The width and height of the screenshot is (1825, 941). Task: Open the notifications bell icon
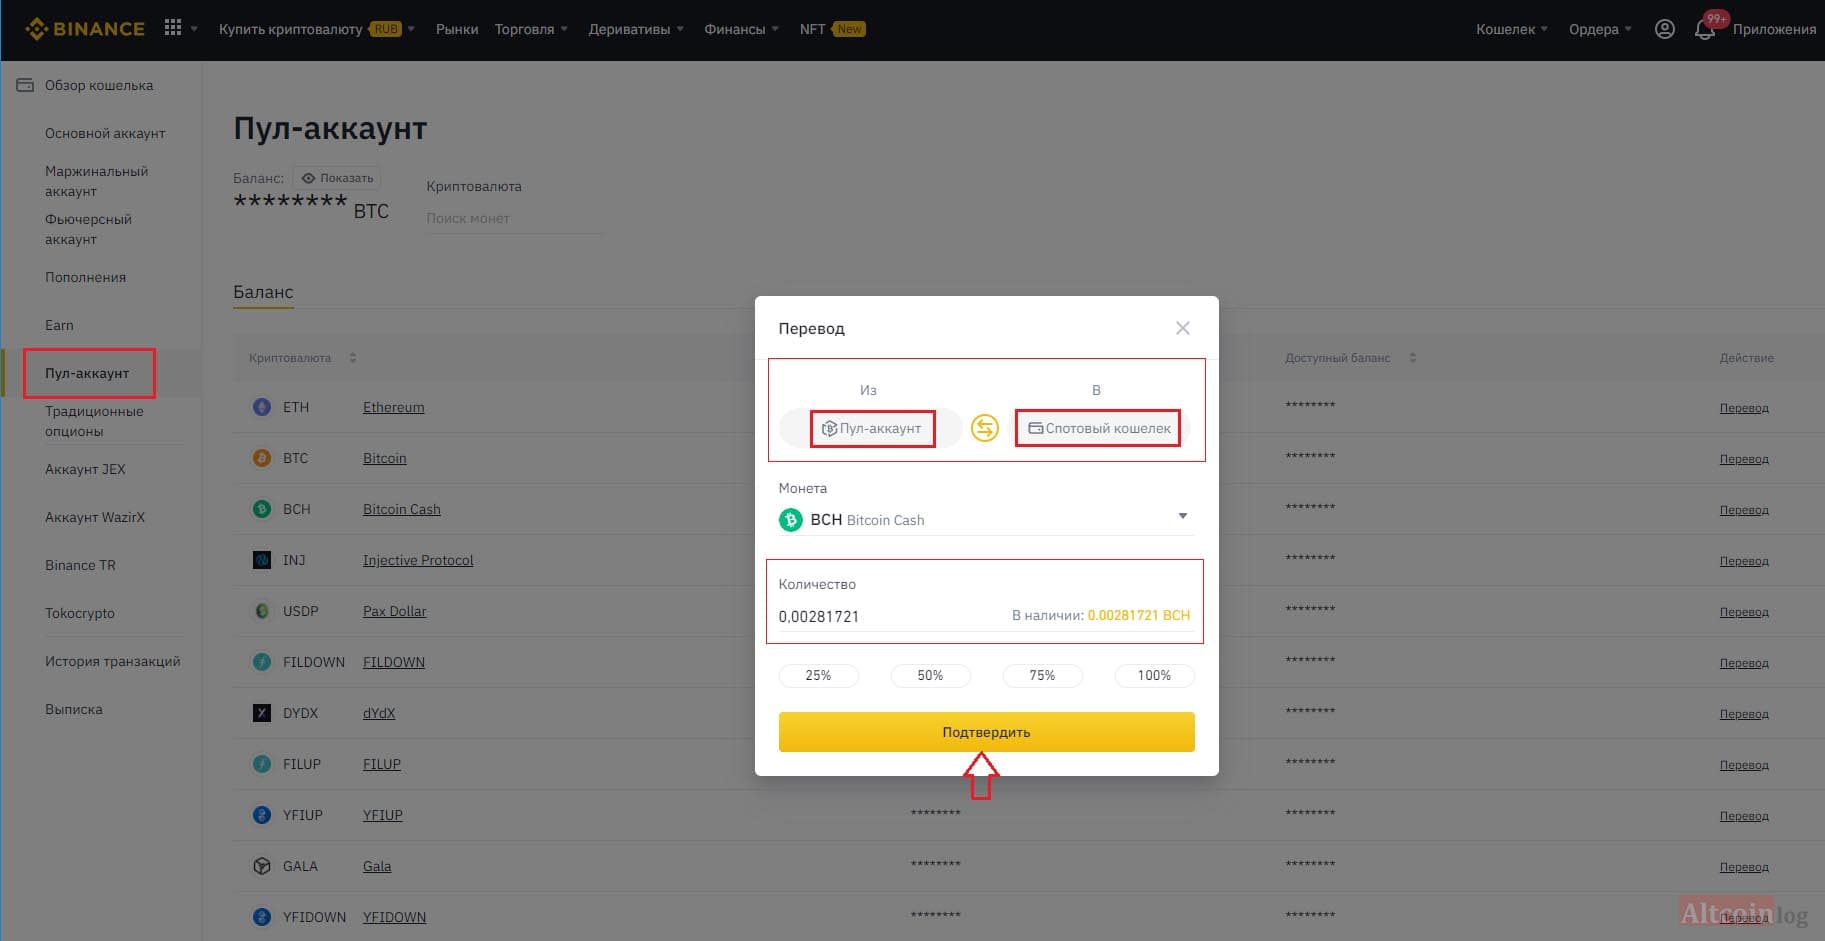tap(1705, 30)
